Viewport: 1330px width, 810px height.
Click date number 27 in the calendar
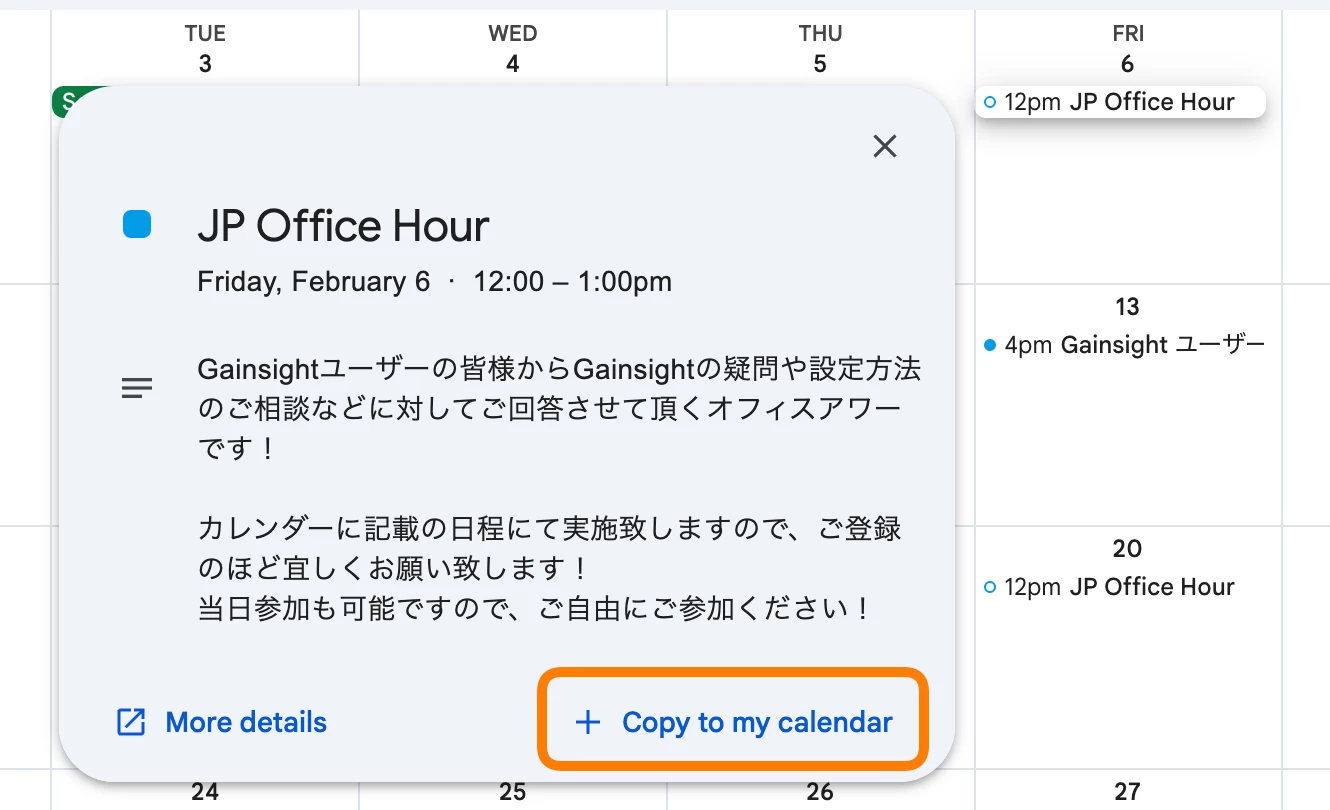click(x=1127, y=792)
